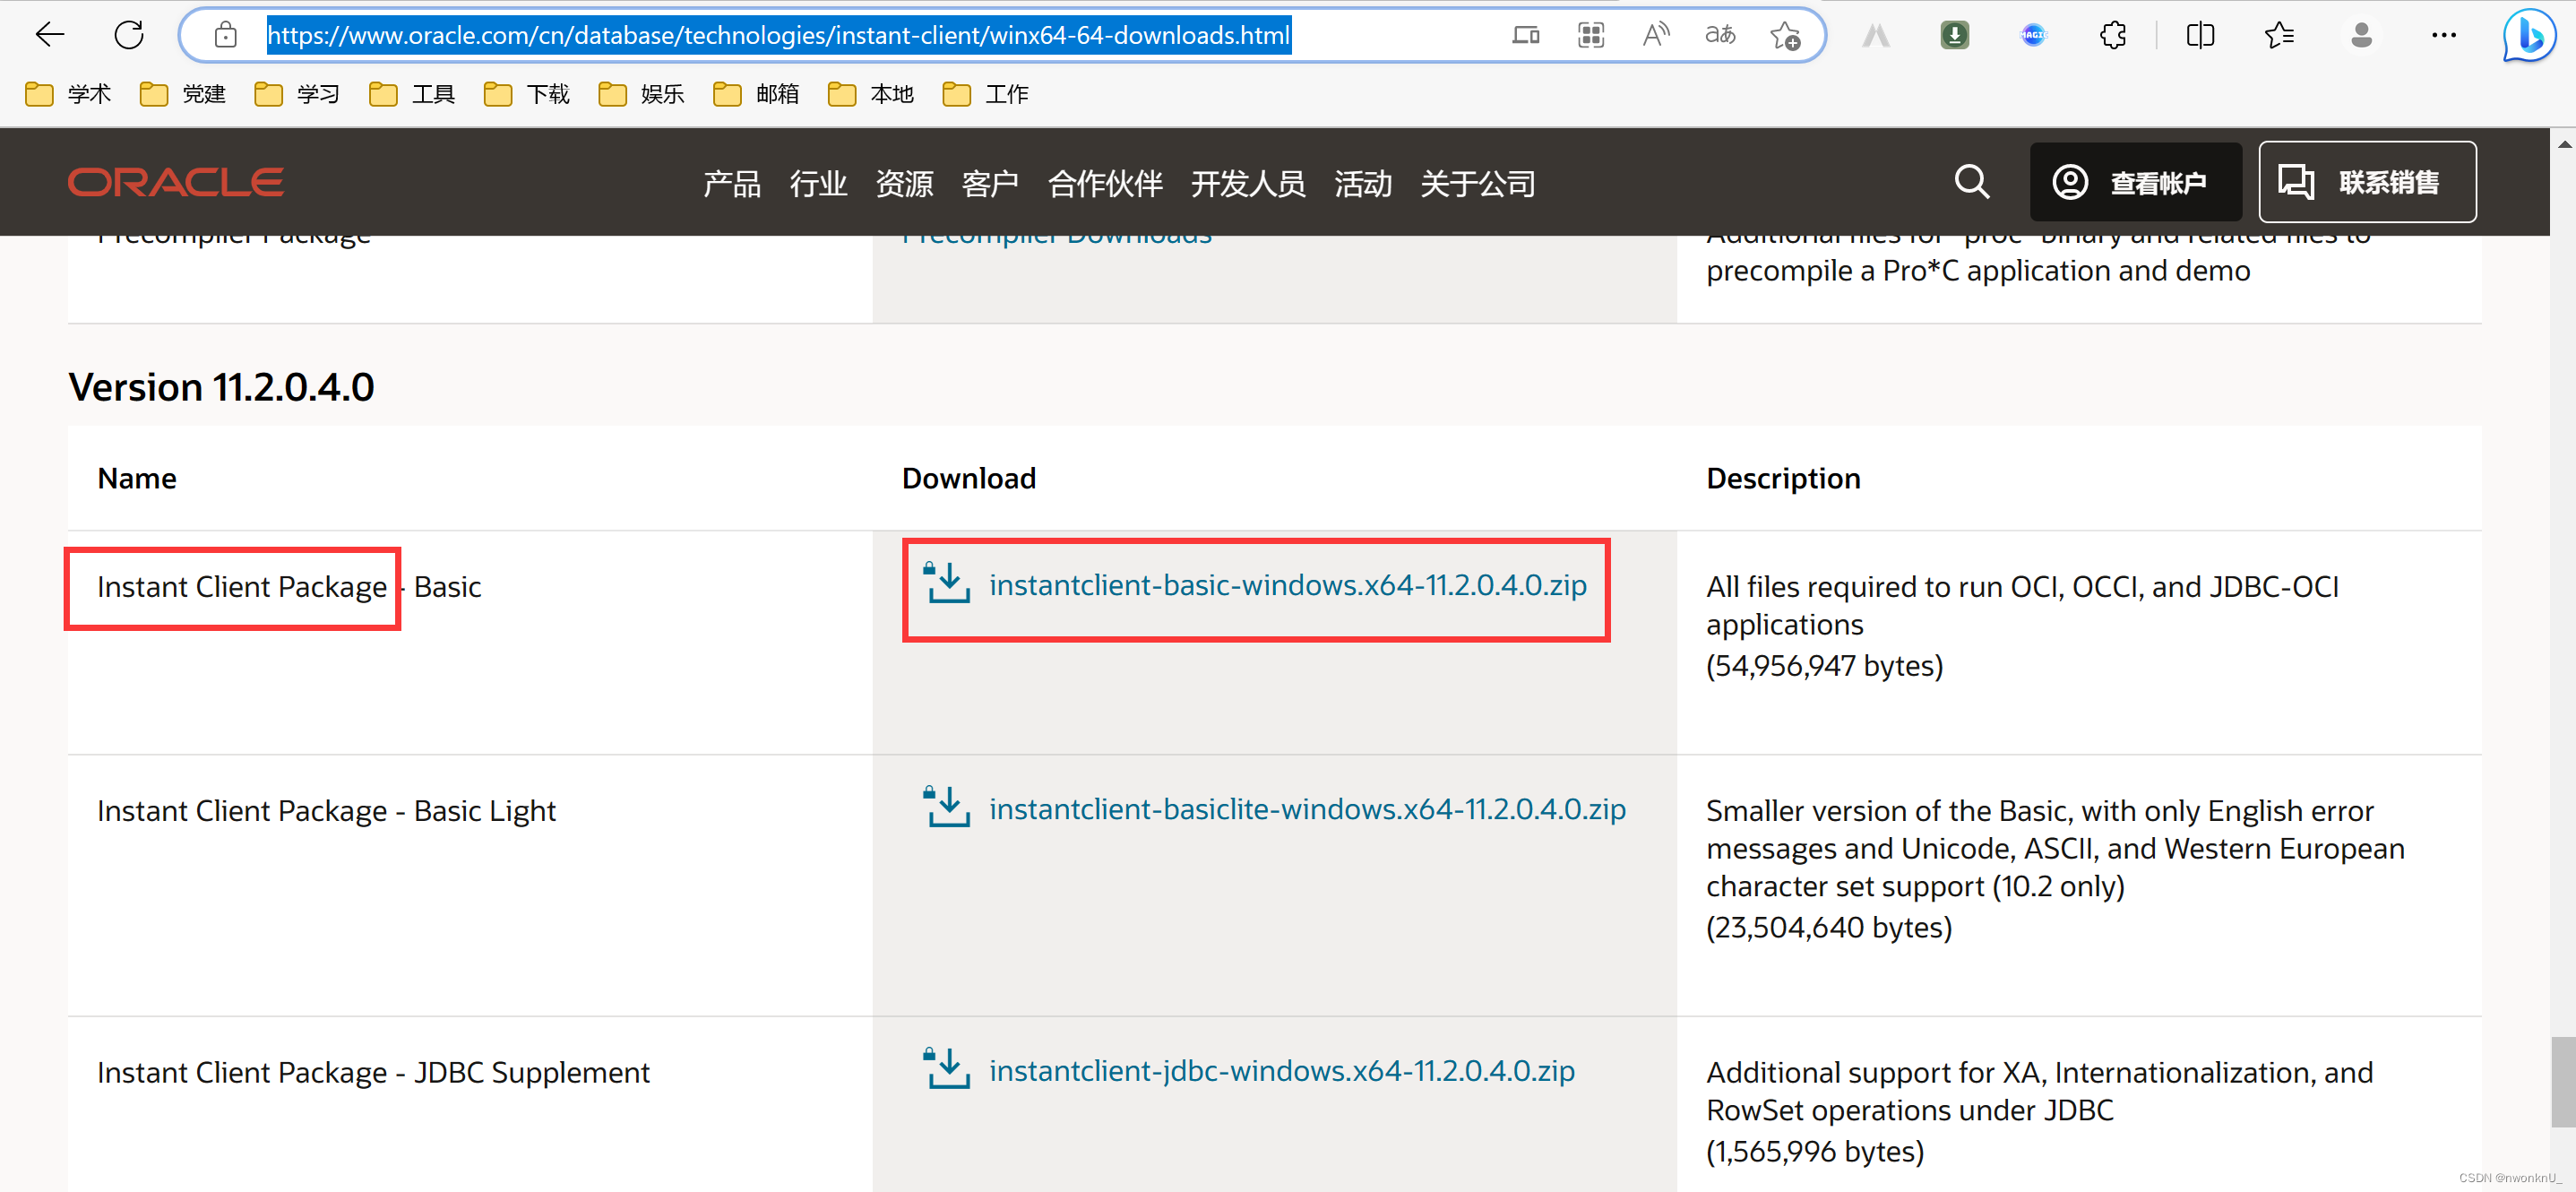Click the 联系销售 button
2576x1192 pixels.
2366,182
